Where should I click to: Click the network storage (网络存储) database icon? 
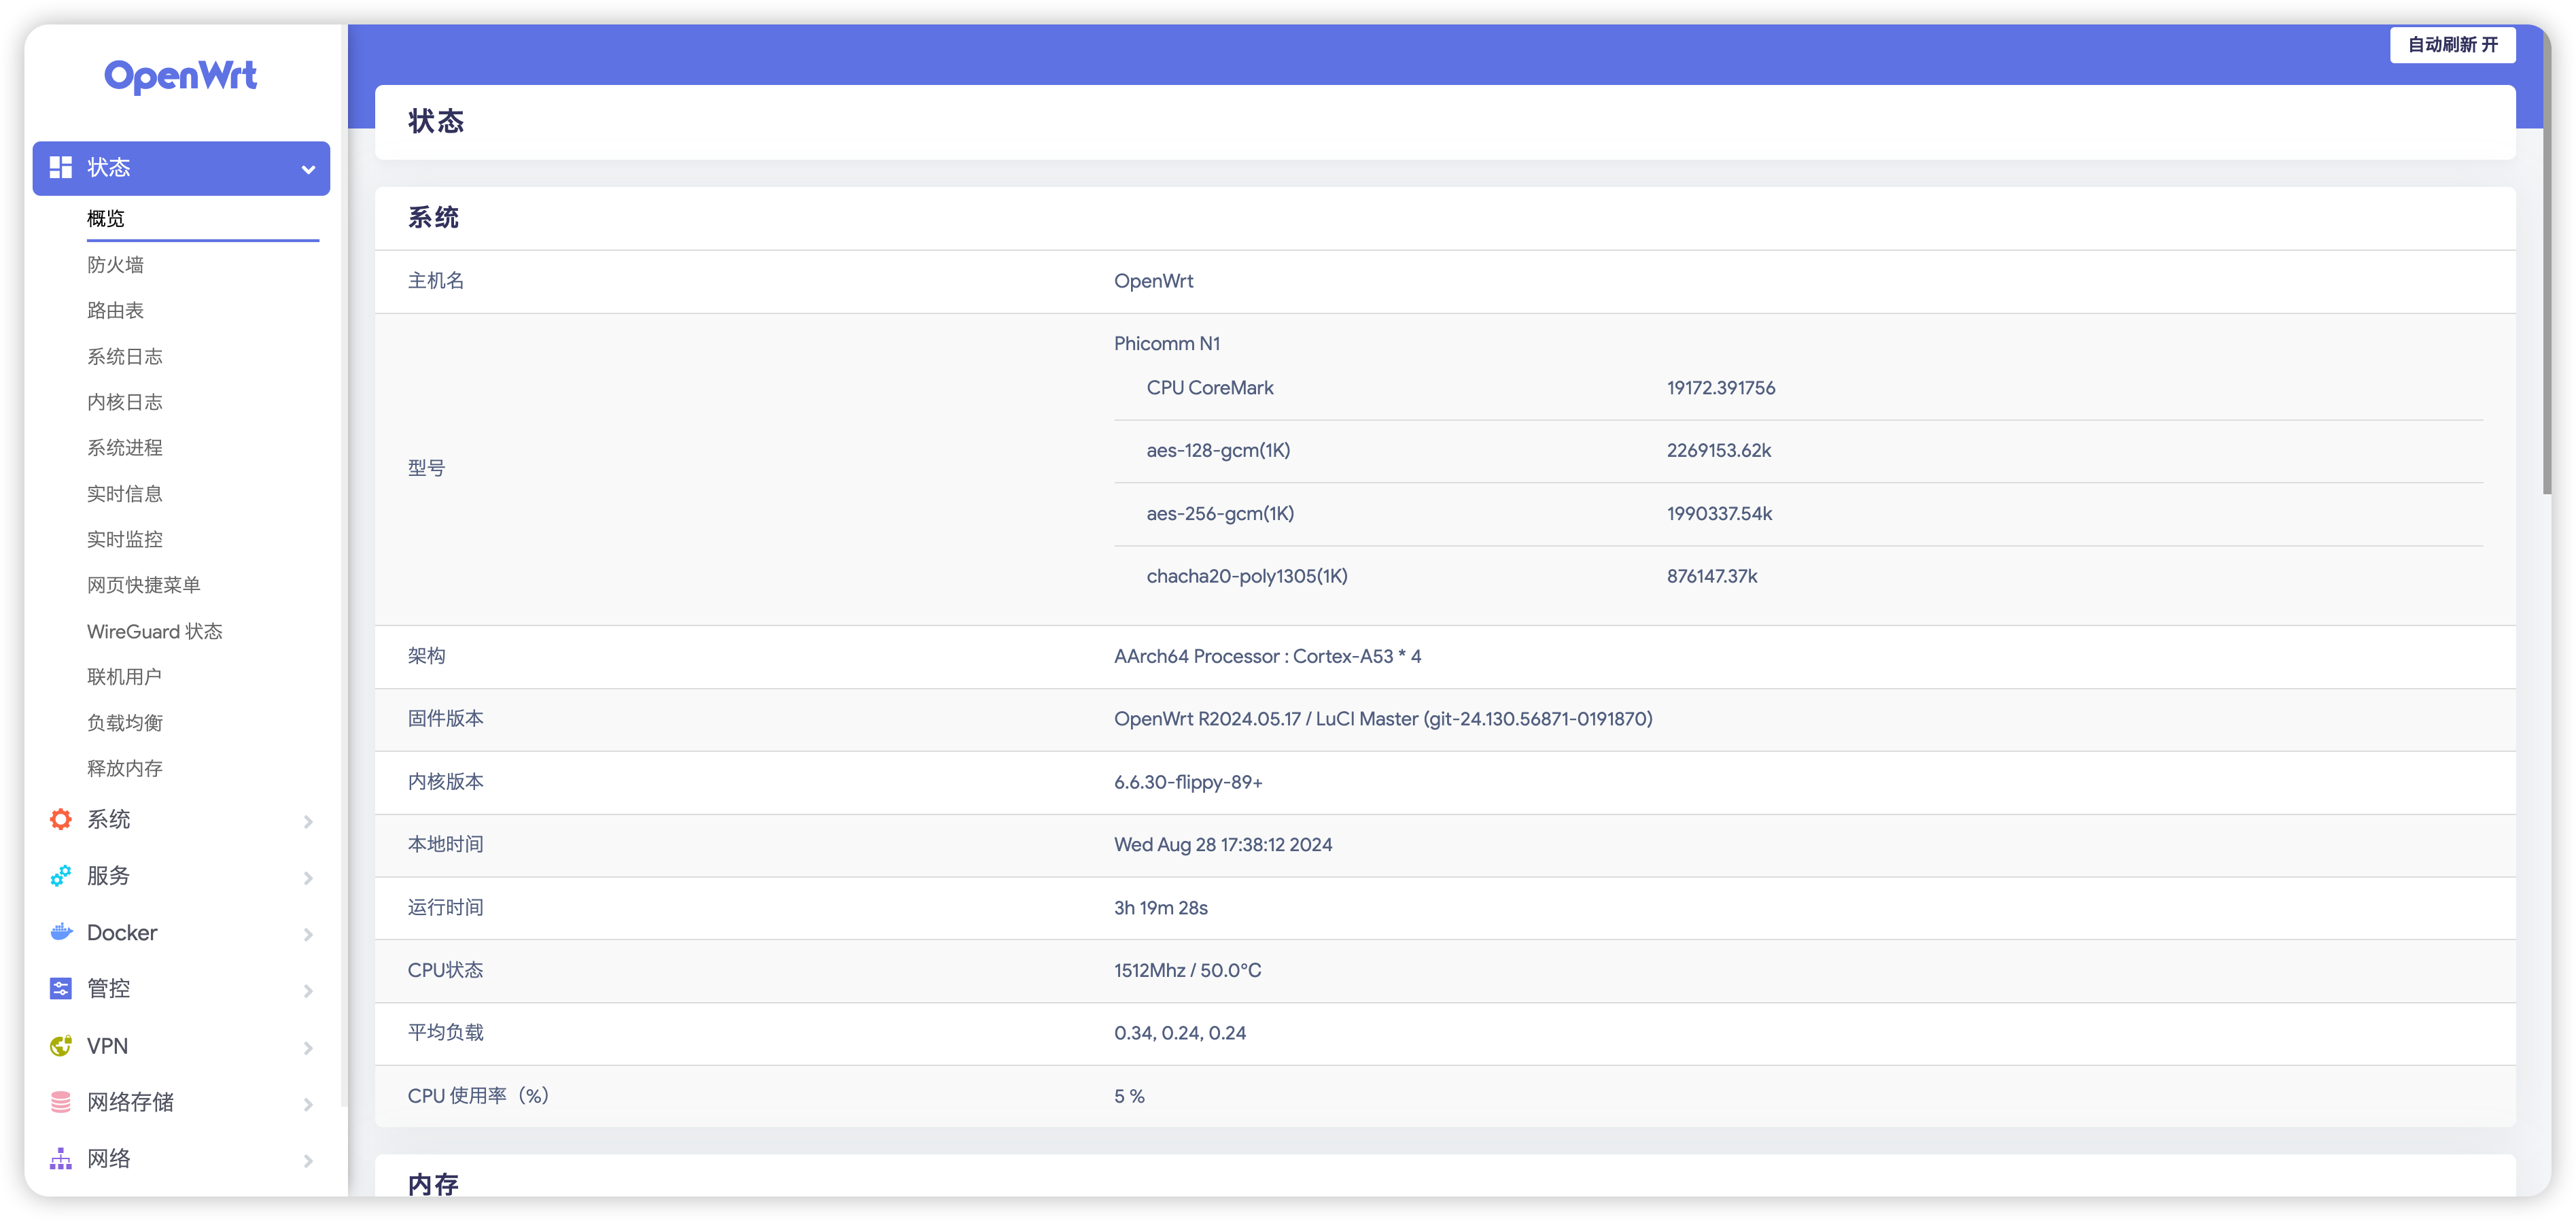pos(61,1101)
